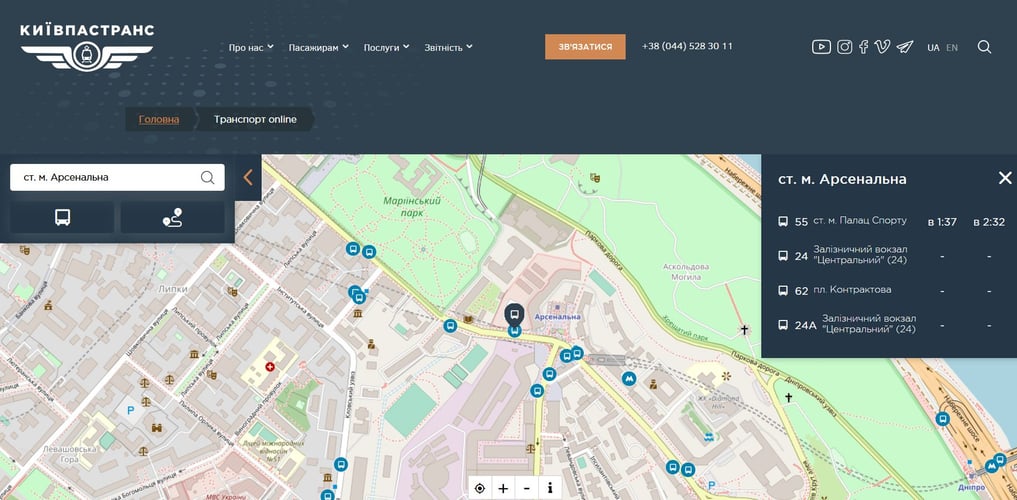Show map info via the 'i' button
Screen dimensions: 1017x500
(550, 488)
